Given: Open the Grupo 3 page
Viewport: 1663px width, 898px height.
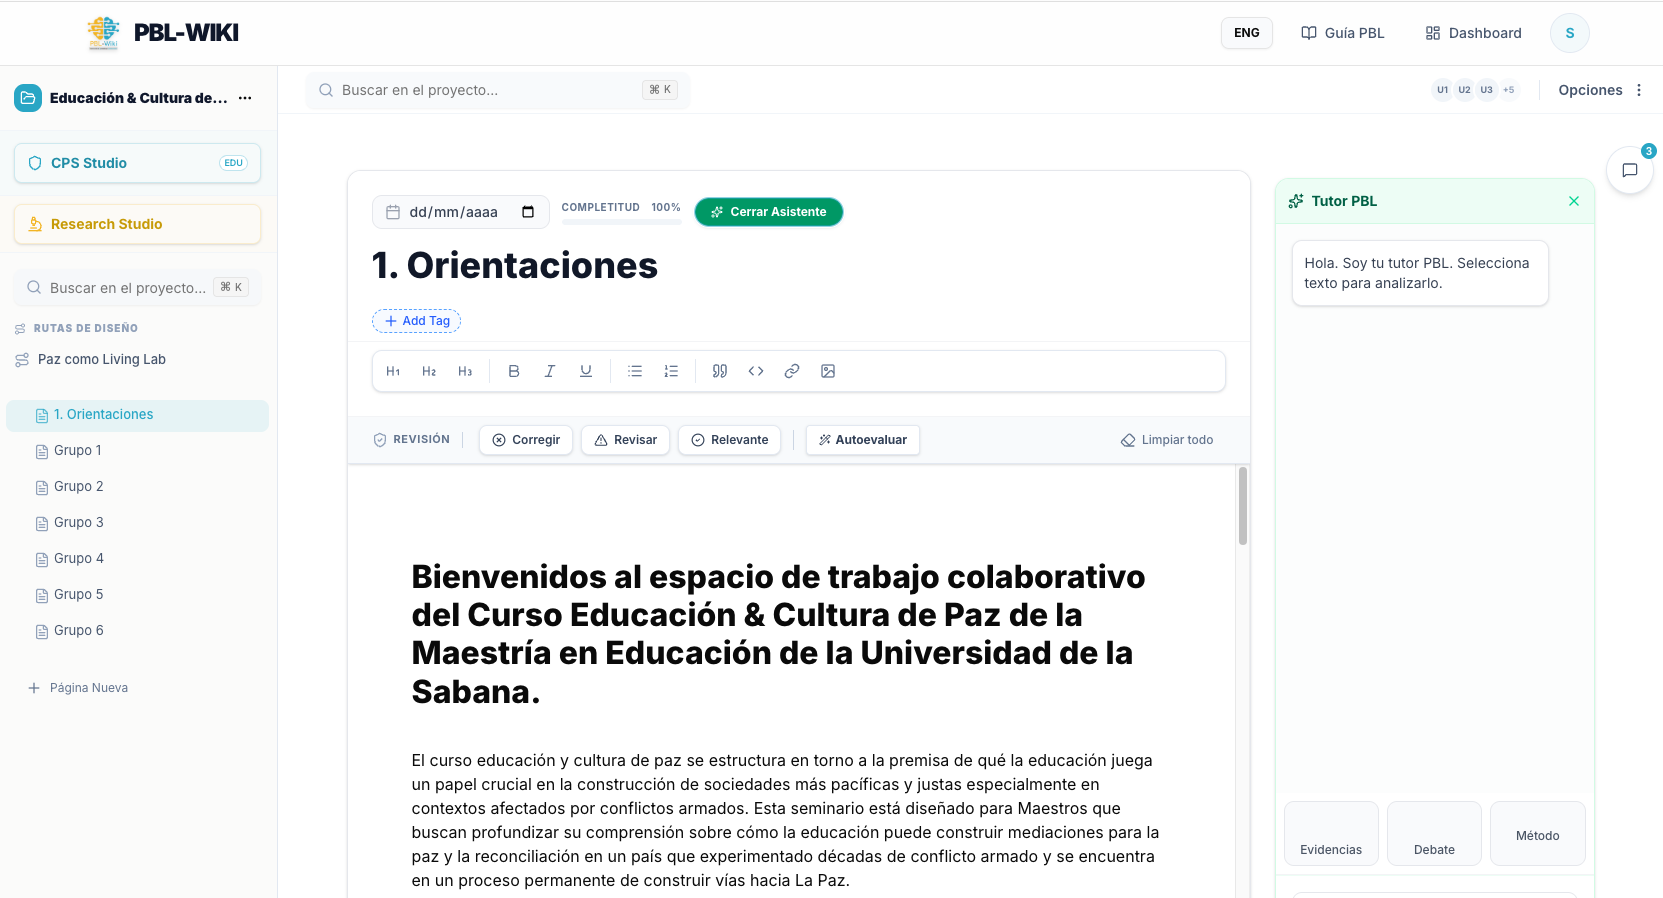Looking at the screenshot, I should [79, 523].
